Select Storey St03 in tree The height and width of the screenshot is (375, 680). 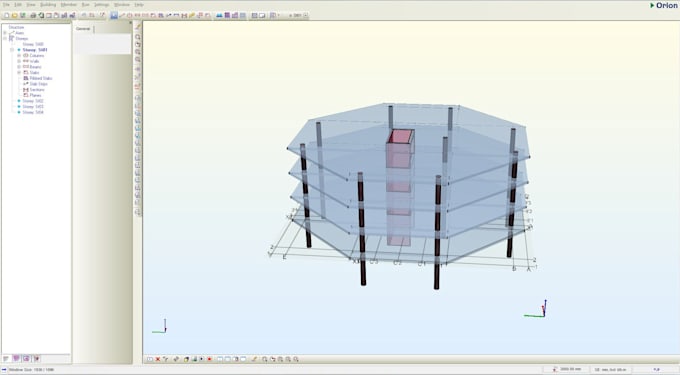click(x=33, y=106)
